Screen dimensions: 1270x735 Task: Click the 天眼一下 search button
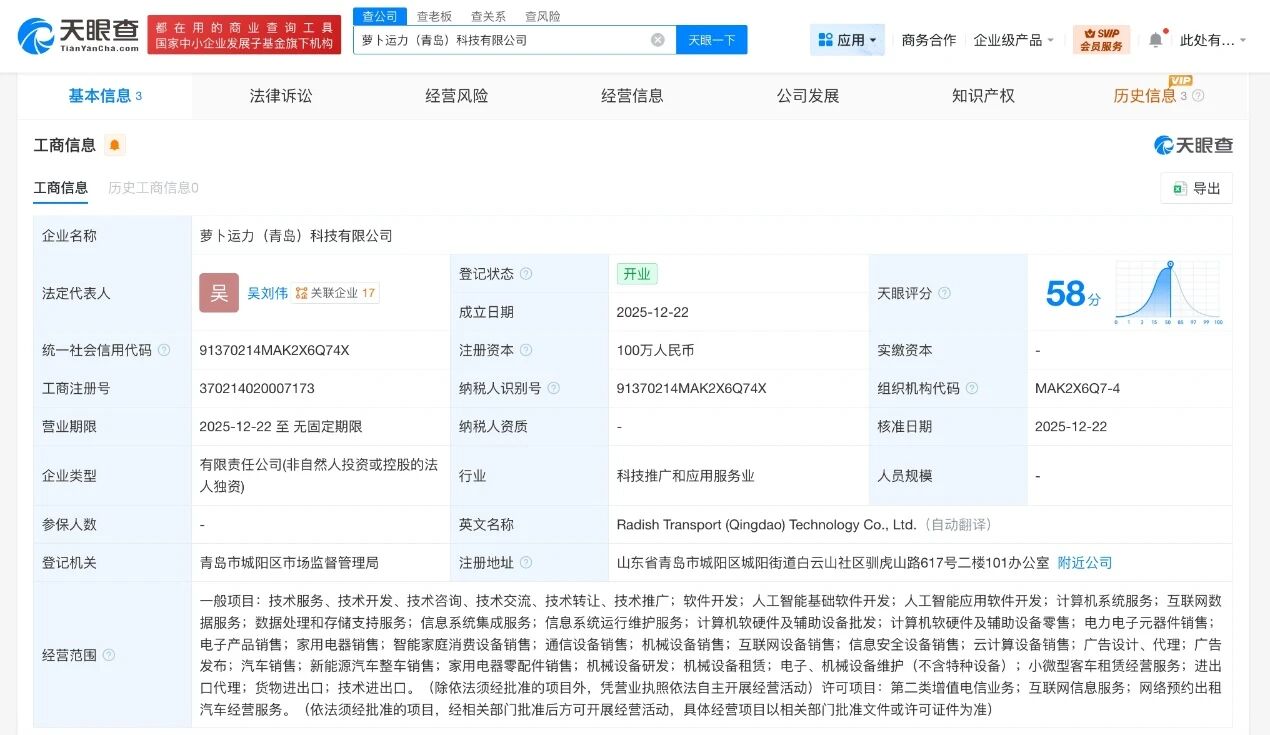712,40
